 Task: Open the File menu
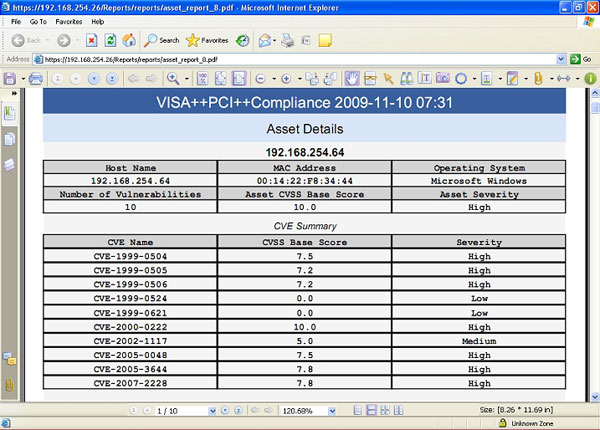16,22
